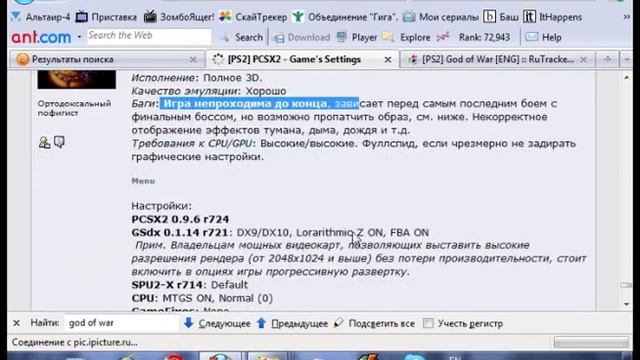This screenshot has height=360, width=640.
Task: Click the ant.com logo
Action: (x=41, y=37)
